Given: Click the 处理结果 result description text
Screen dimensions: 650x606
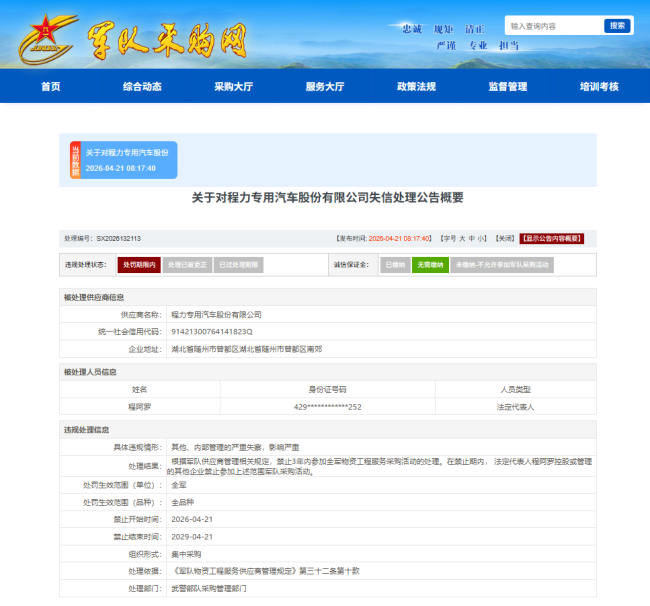Looking at the screenshot, I should 379,466.
